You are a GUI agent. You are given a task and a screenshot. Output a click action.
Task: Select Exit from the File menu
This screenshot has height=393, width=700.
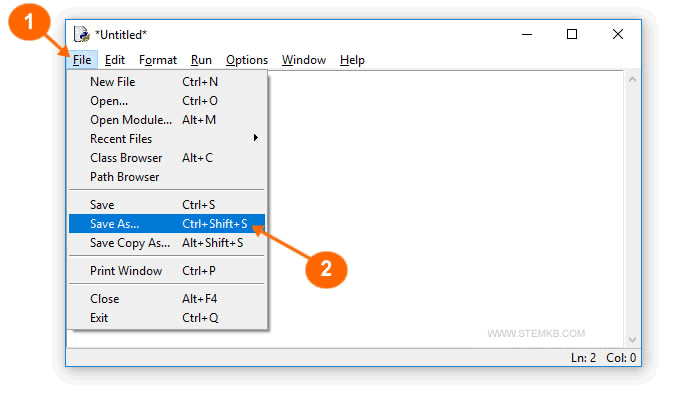[167, 318]
